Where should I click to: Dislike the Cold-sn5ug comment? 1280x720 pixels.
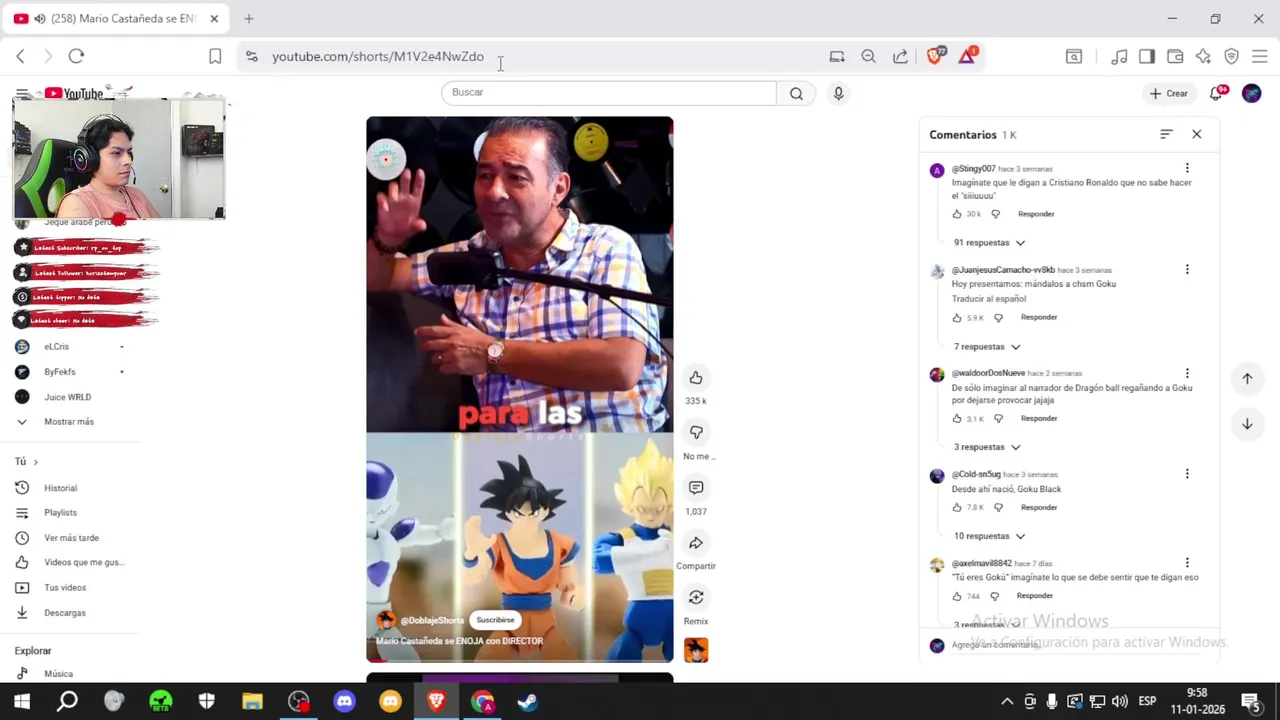click(998, 508)
